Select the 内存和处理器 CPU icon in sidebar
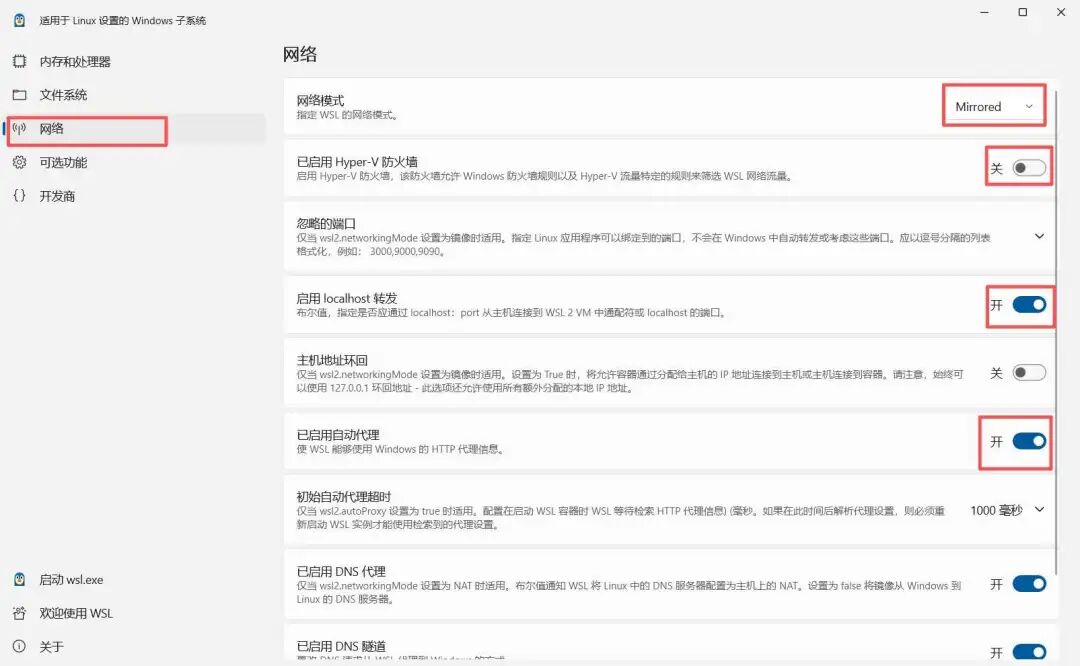 tap(19, 59)
